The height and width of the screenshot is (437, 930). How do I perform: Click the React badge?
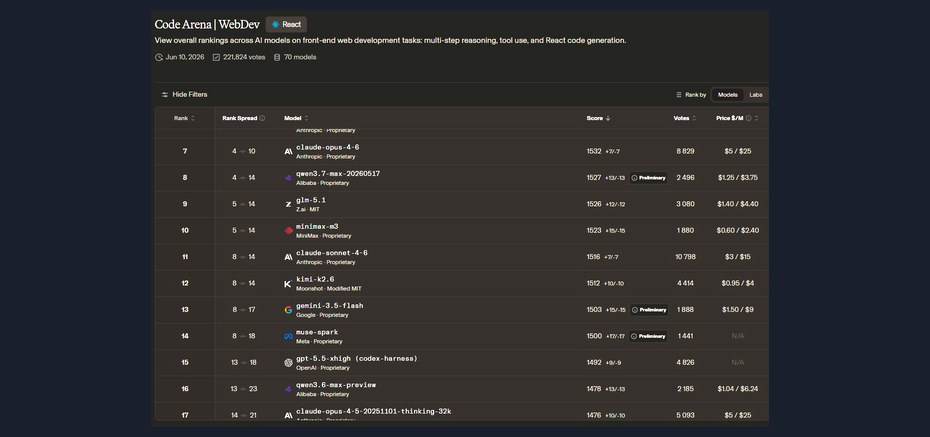[x=286, y=24]
